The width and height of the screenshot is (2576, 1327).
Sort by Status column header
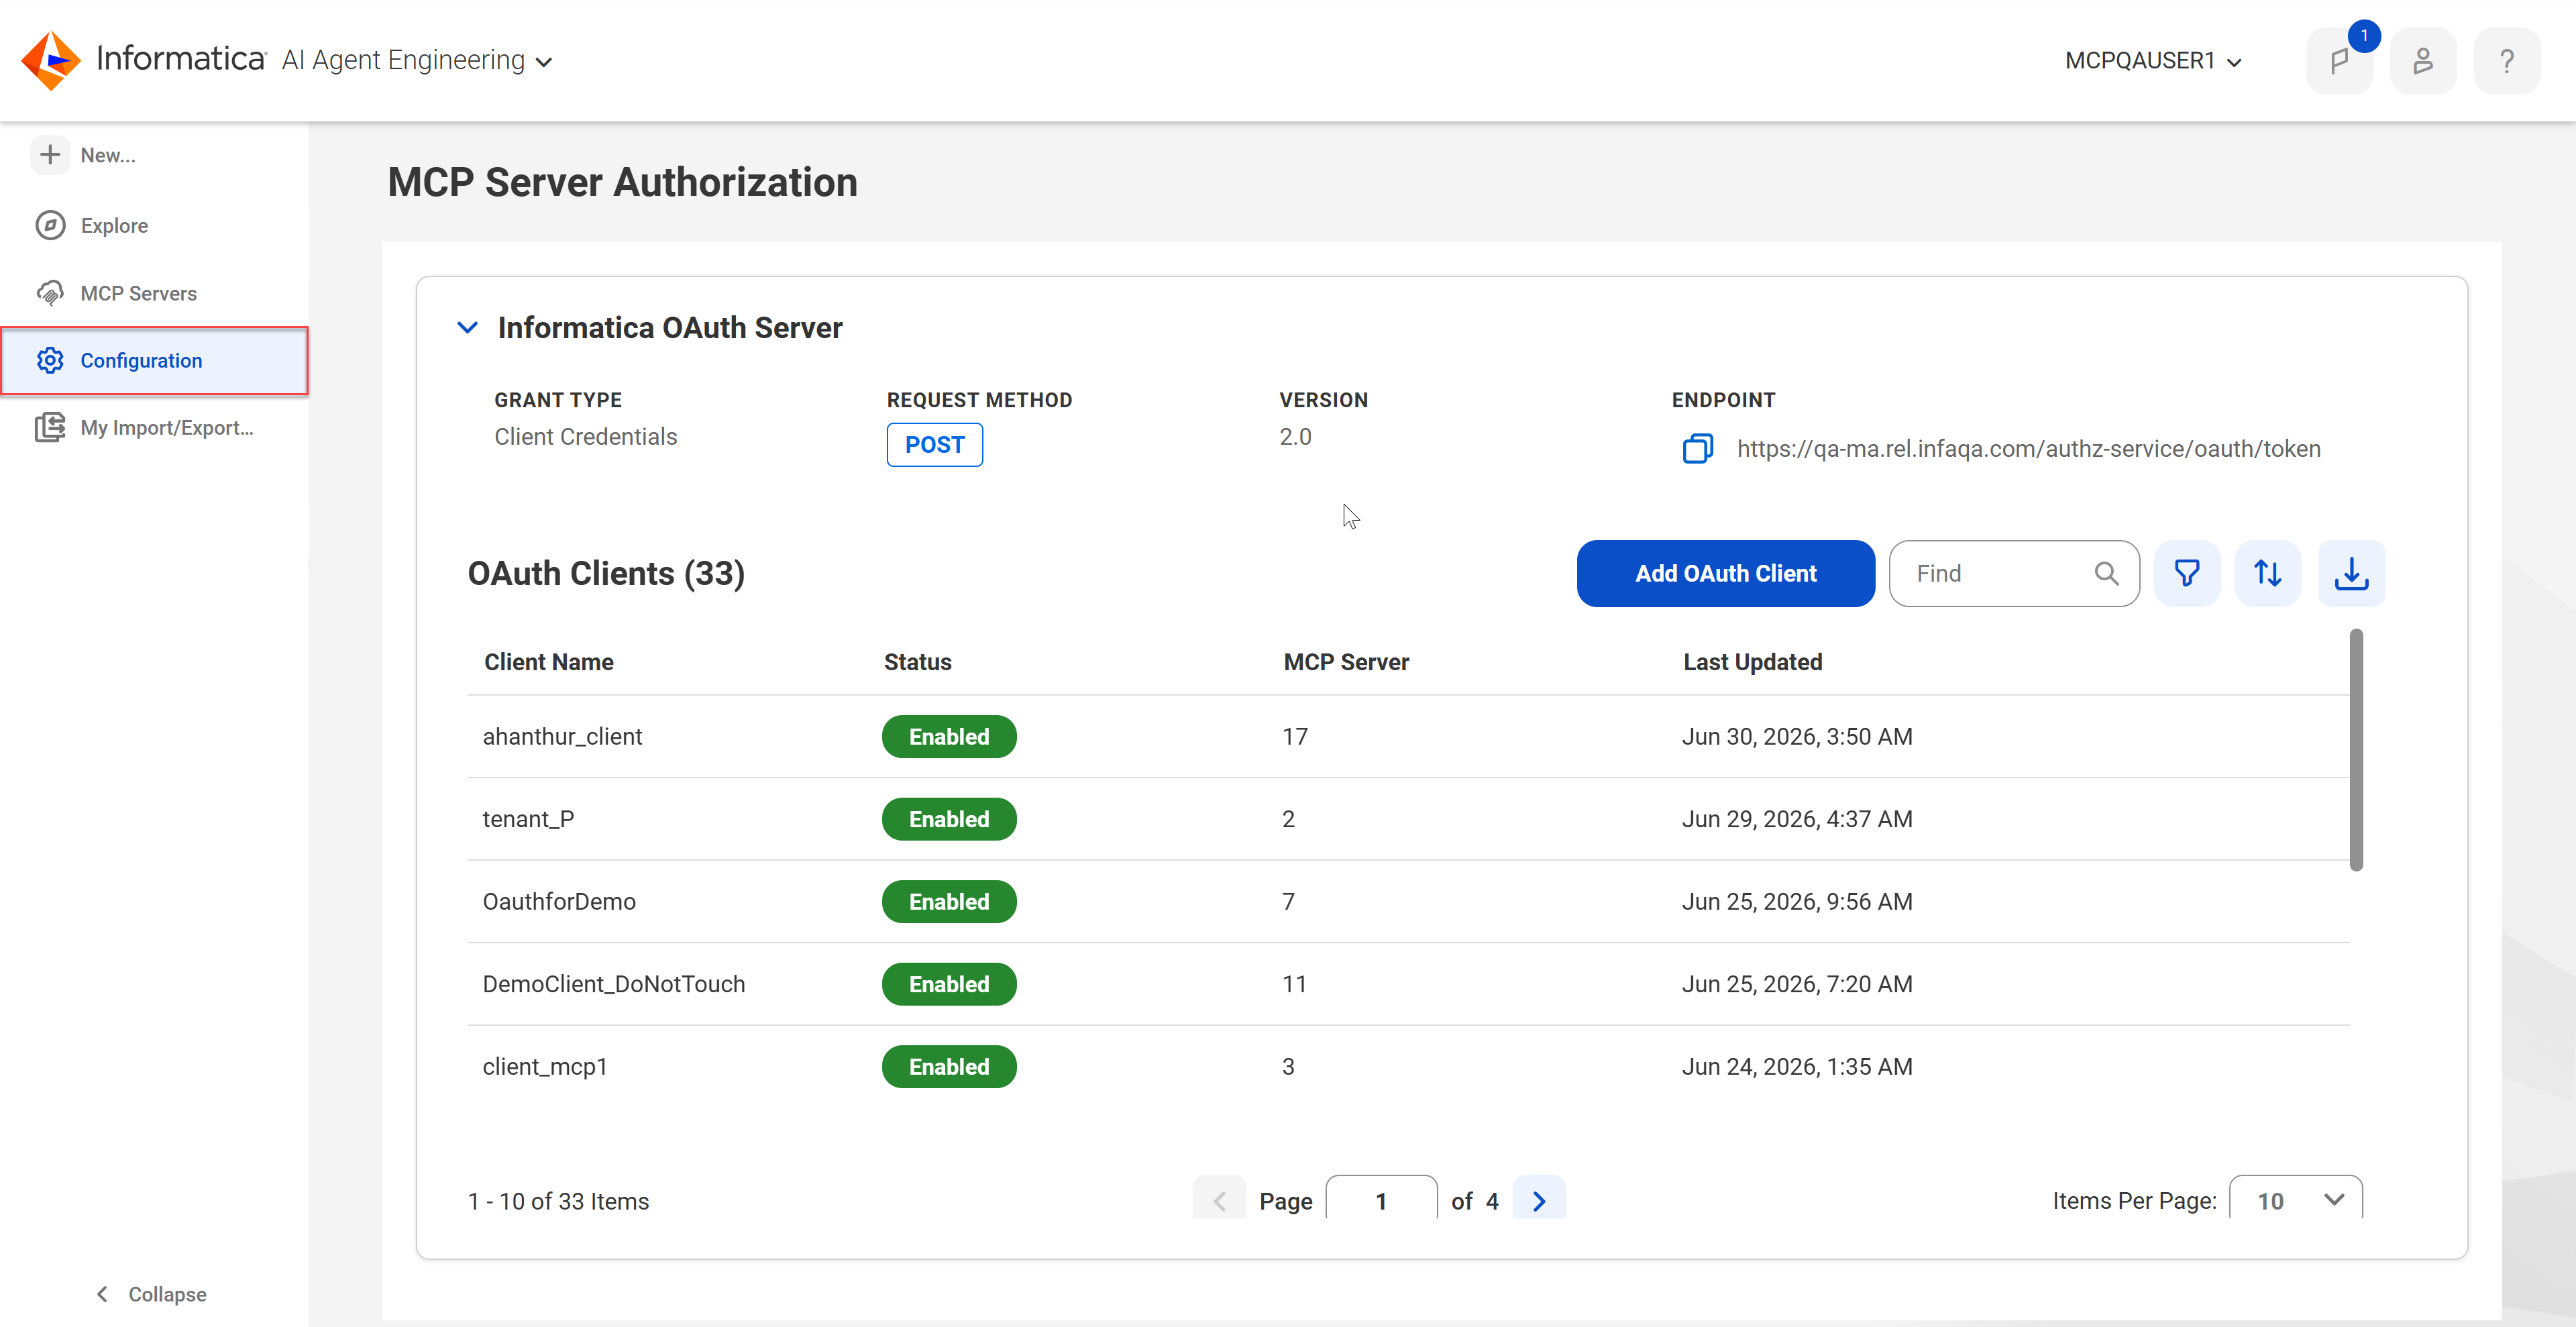(x=917, y=662)
